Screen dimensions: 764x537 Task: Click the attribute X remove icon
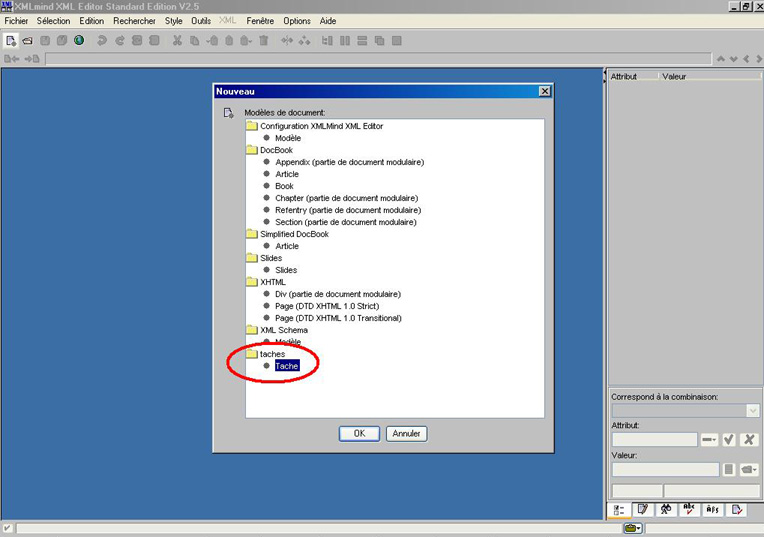748,440
